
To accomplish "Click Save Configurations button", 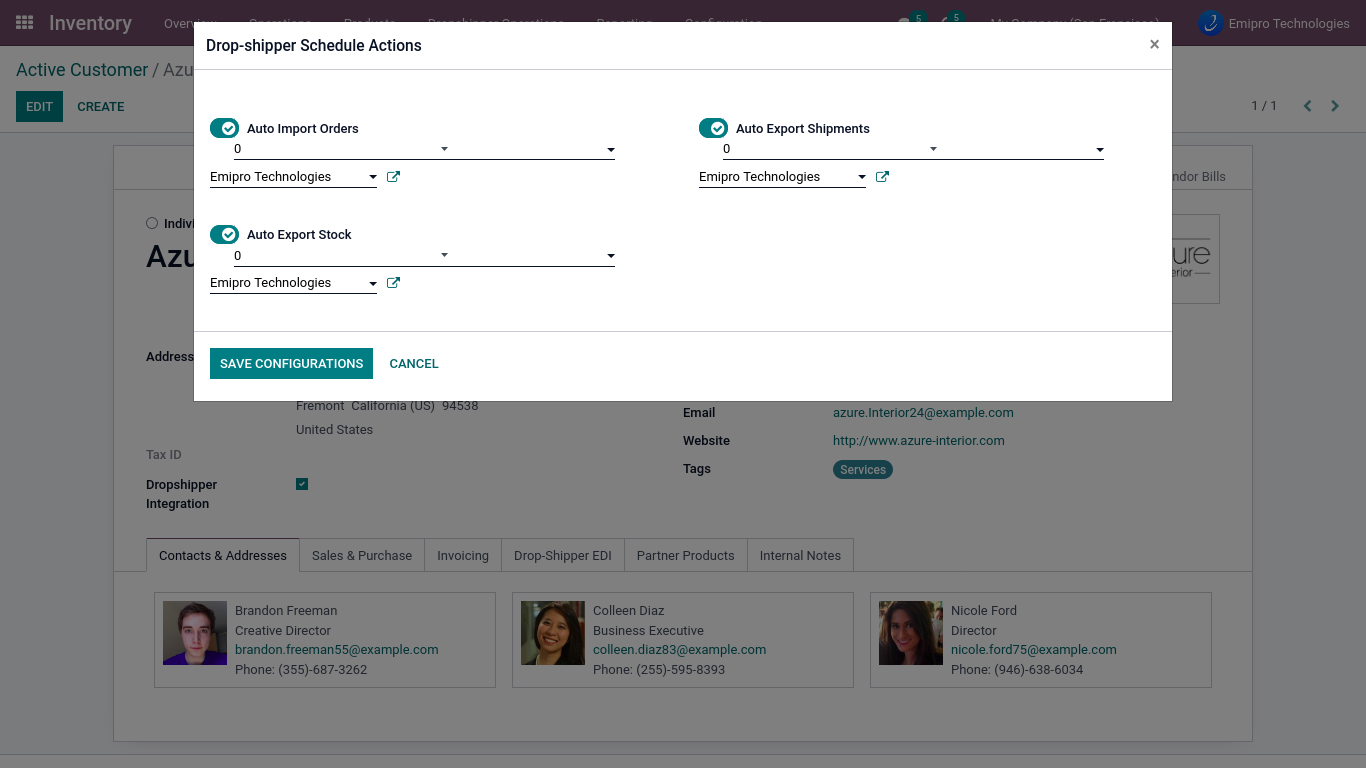I will coord(291,364).
